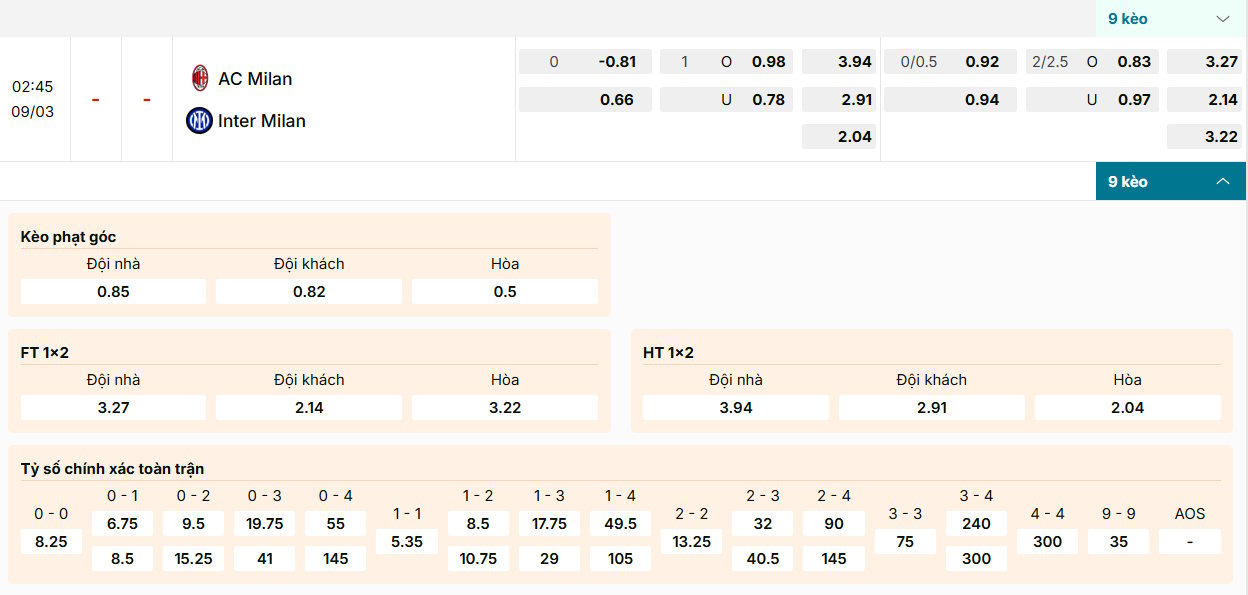Click the handicap odds -0.81 cell

tap(585, 62)
